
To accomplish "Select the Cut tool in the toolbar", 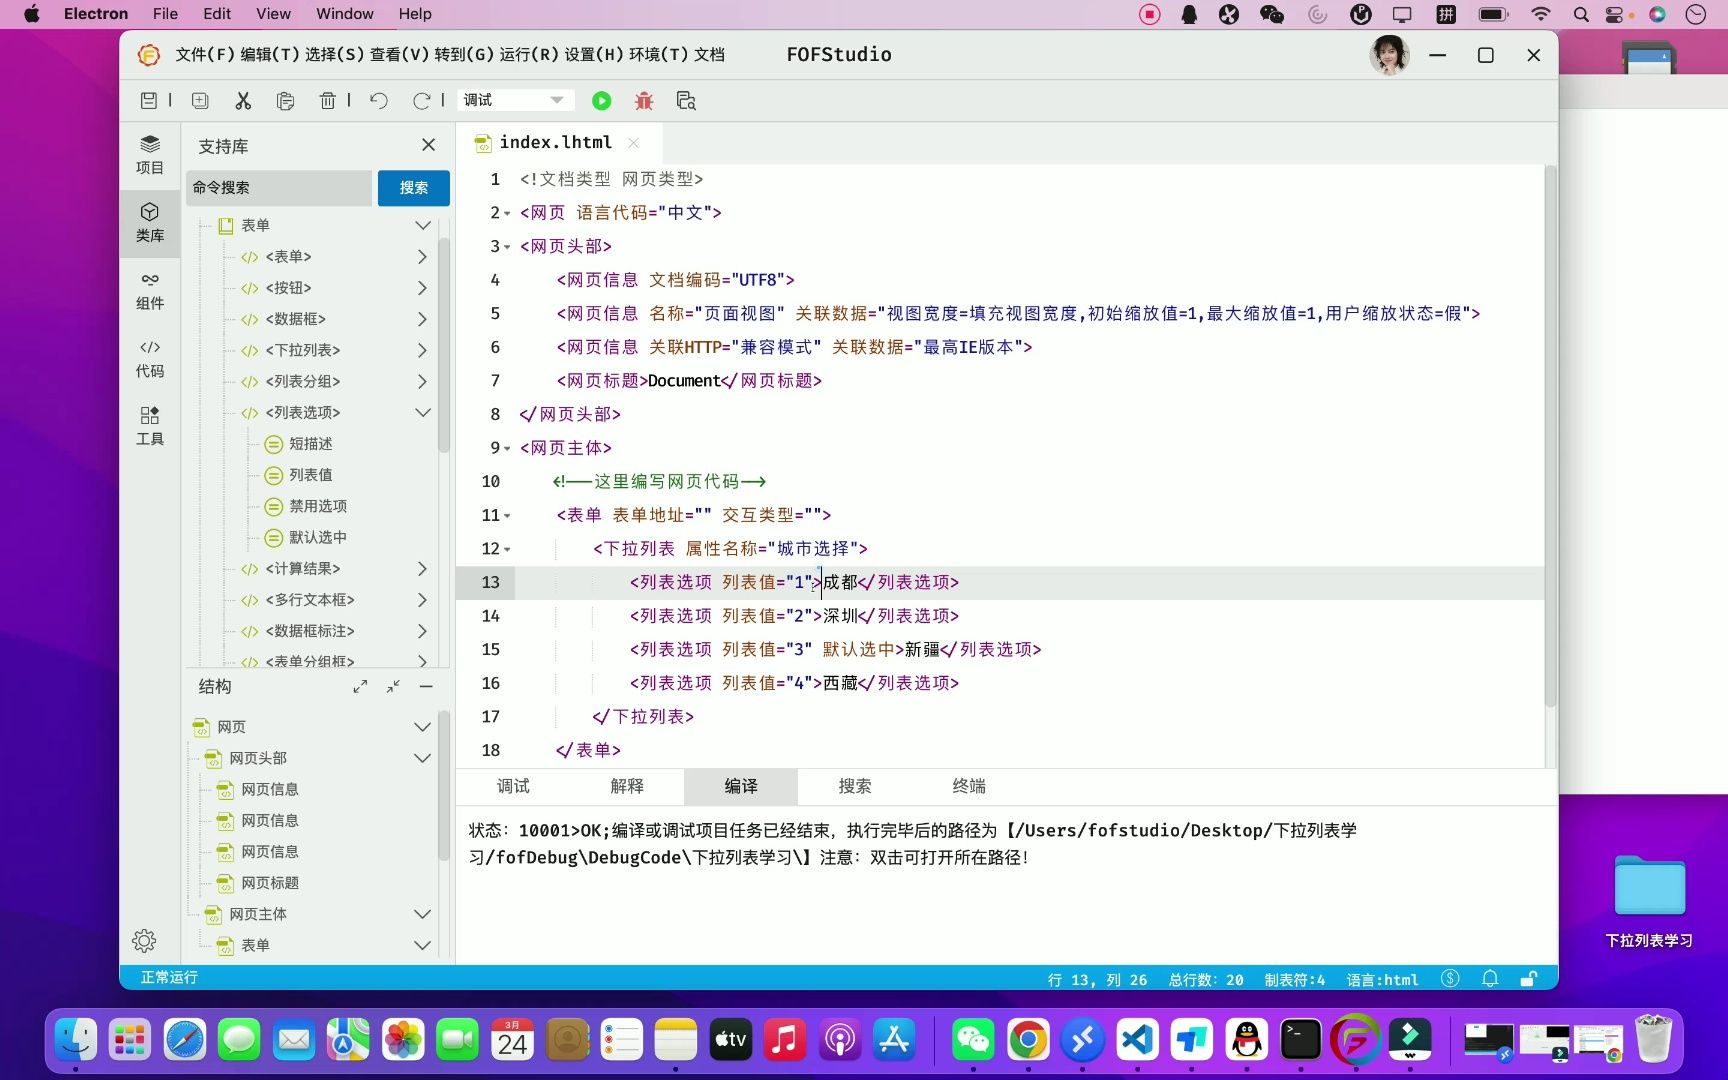I will pyautogui.click(x=242, y=100).
